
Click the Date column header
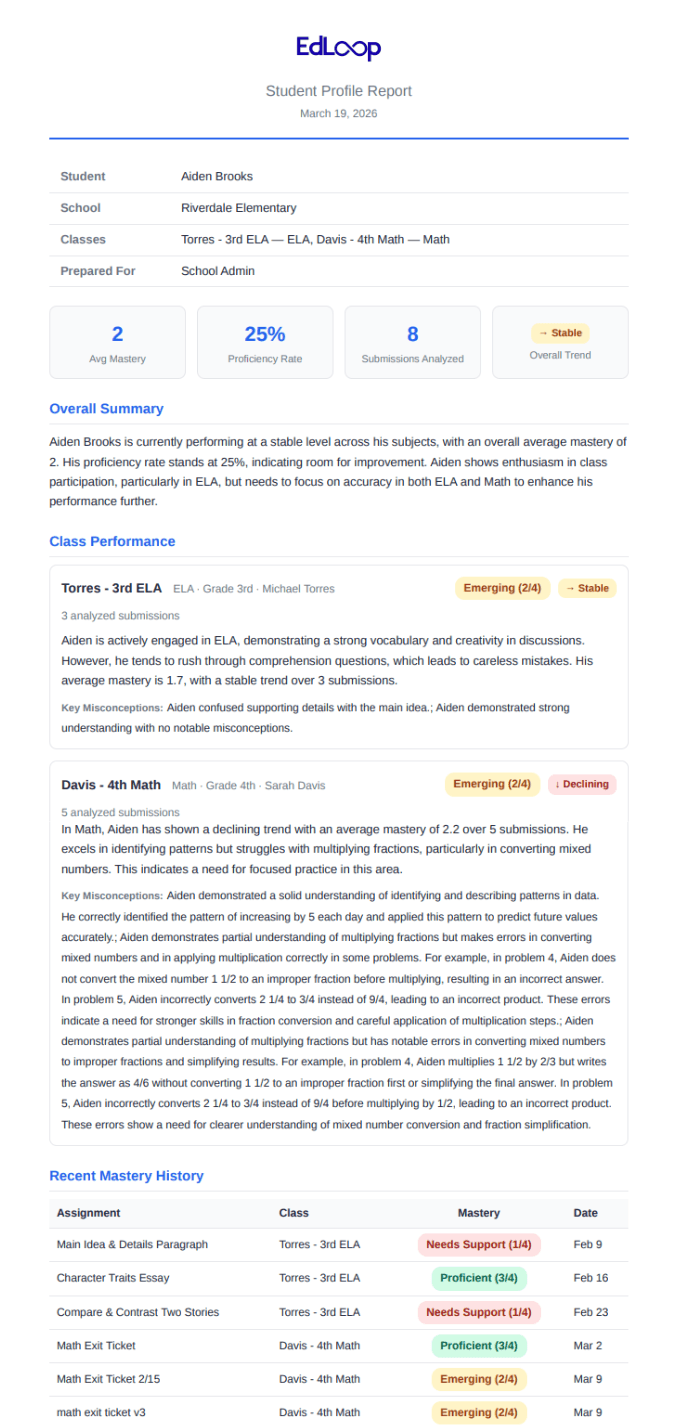(585, 1213)
